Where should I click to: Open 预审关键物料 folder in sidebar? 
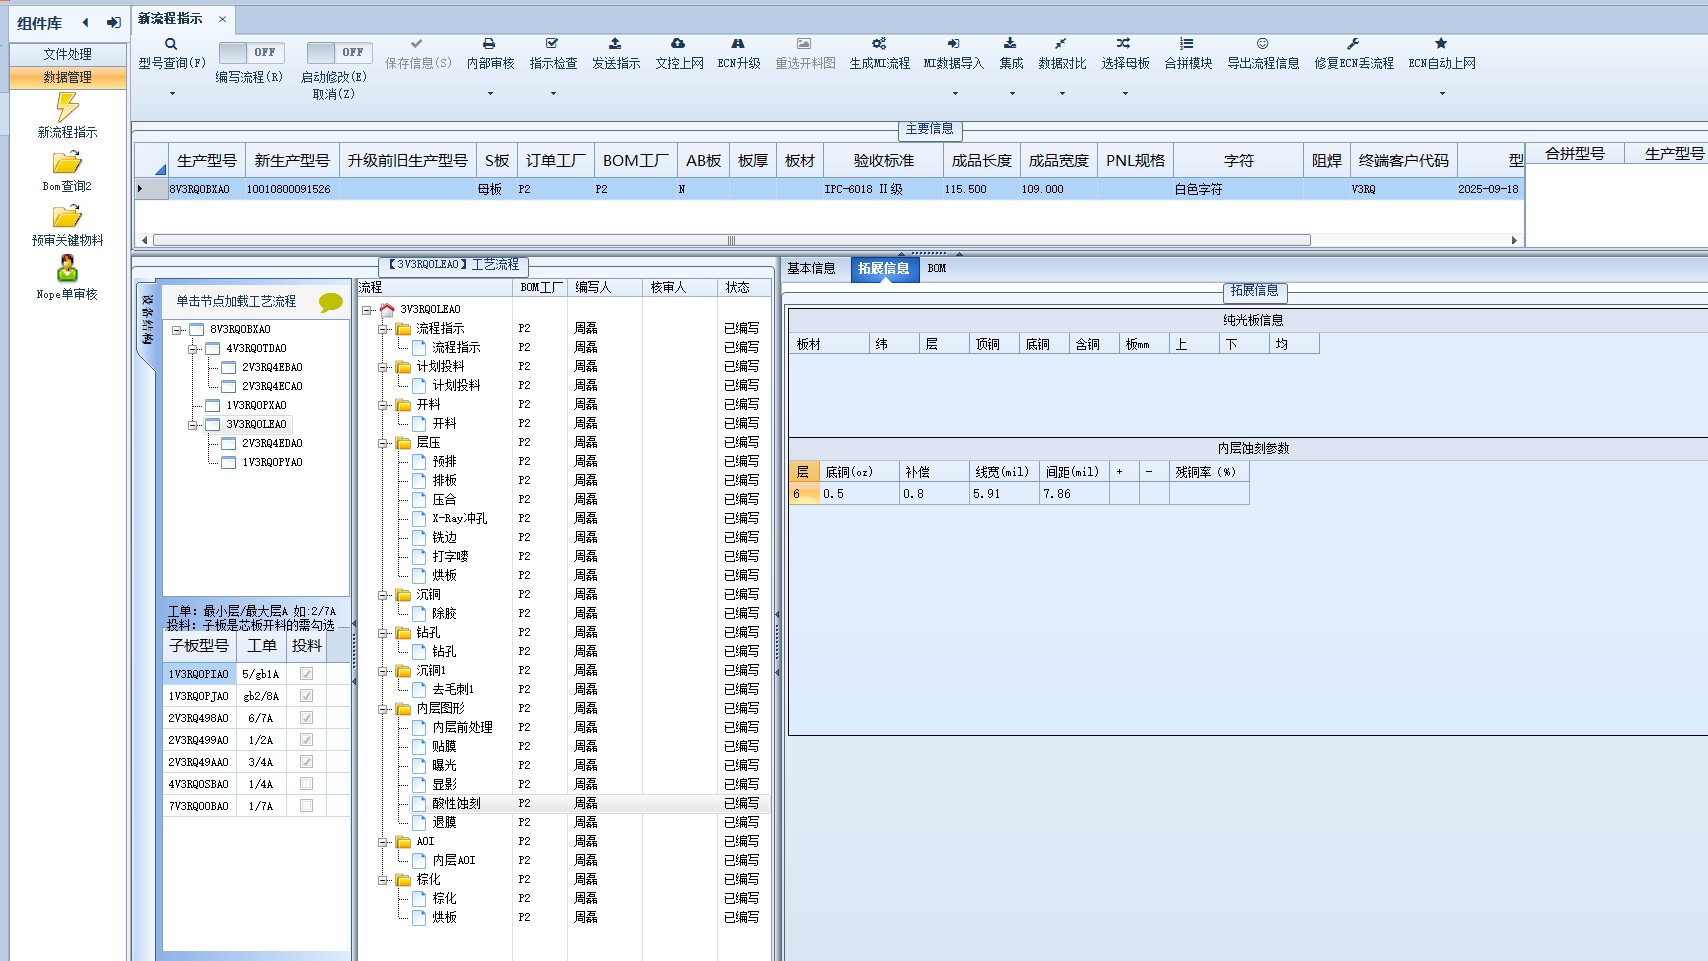pos(67,216)
